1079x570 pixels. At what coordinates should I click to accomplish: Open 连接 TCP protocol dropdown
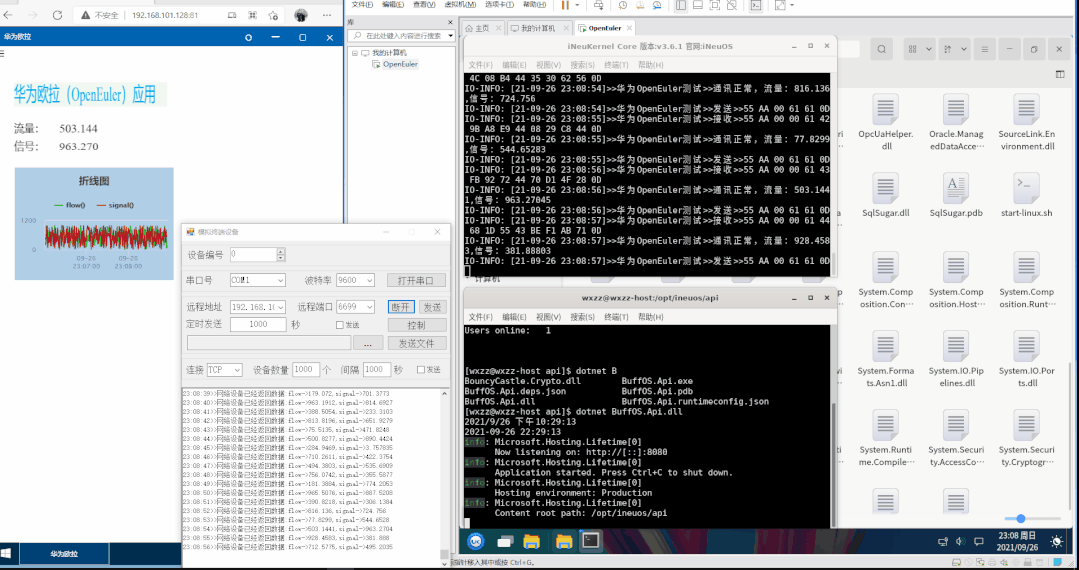coord(237,370)
